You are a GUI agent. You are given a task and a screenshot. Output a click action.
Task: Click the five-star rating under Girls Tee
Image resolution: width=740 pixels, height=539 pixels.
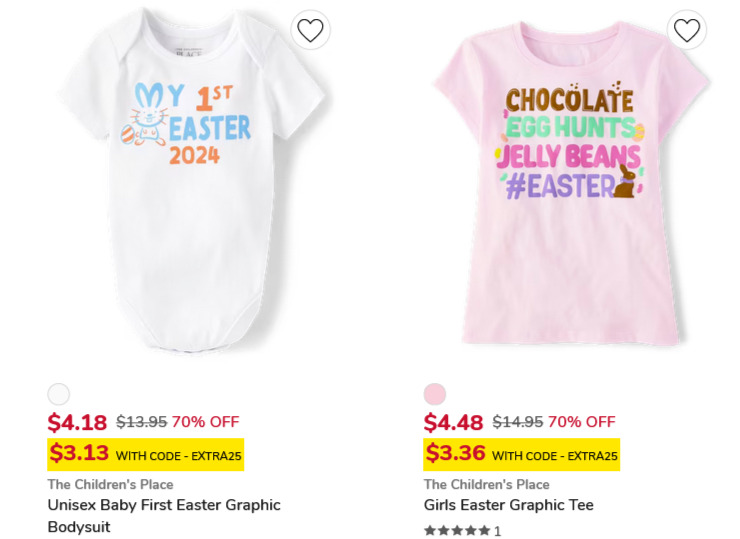(457, 531)
